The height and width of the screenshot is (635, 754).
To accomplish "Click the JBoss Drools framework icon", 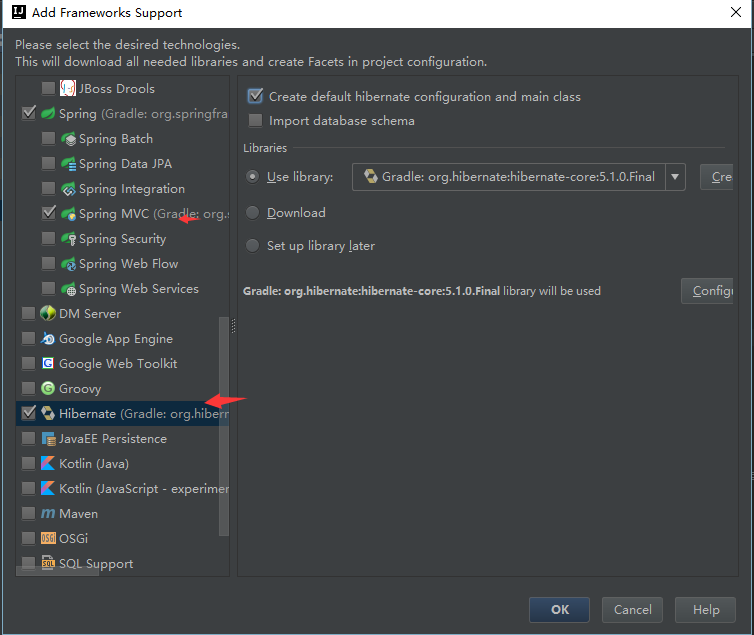I will [x=68, y=88].
